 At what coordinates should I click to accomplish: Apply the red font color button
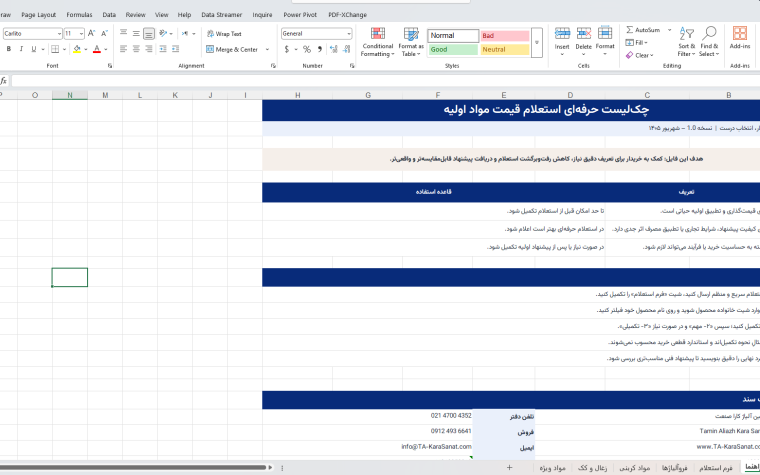tap(97, 49)
